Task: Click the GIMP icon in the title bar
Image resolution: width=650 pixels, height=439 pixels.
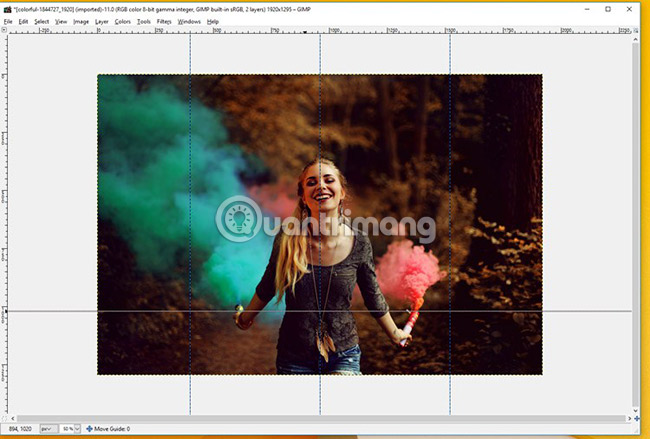Action: [x=6, y=8]
